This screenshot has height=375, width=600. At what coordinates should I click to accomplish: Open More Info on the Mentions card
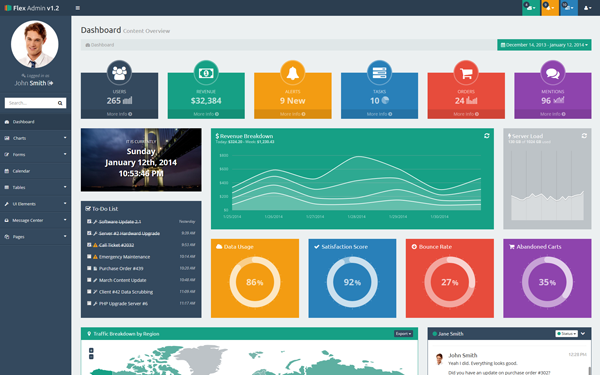553,114
